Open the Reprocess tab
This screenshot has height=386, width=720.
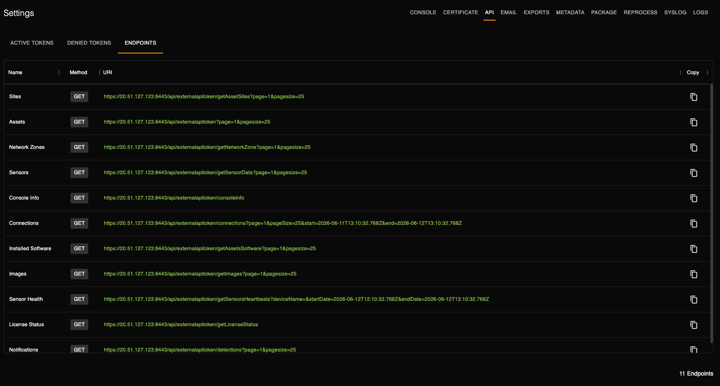pos(640,12)
